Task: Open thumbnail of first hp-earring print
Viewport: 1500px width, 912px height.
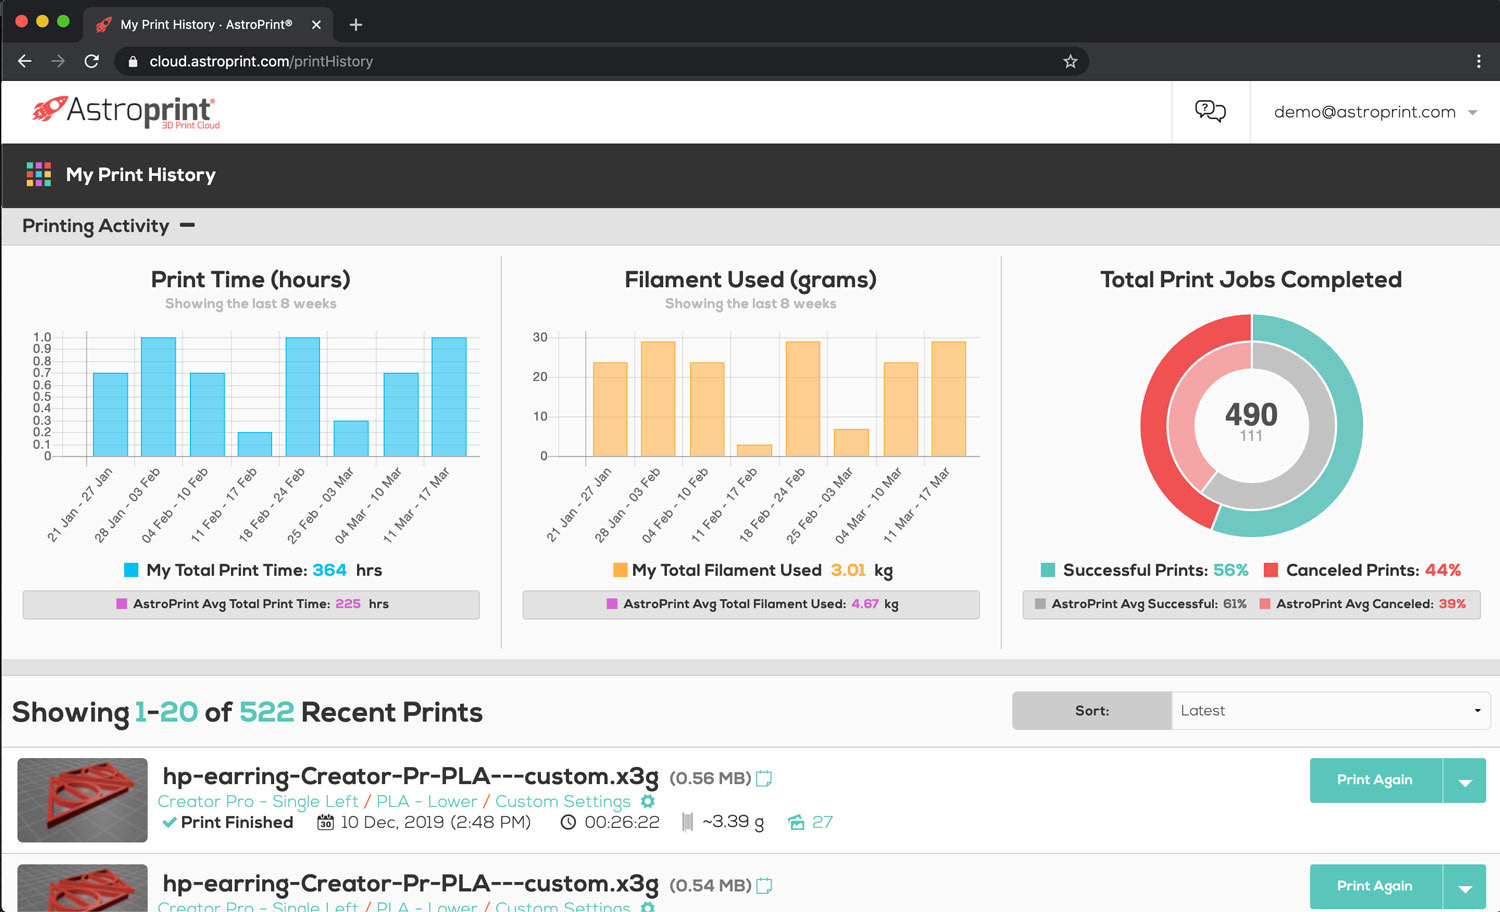Action: tap(82, 799)
